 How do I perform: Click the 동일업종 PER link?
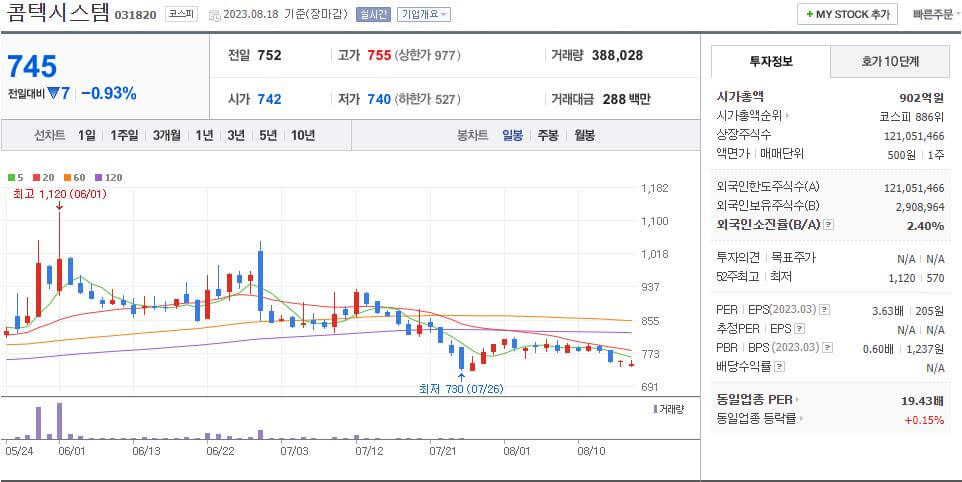(x=754, y=400)
